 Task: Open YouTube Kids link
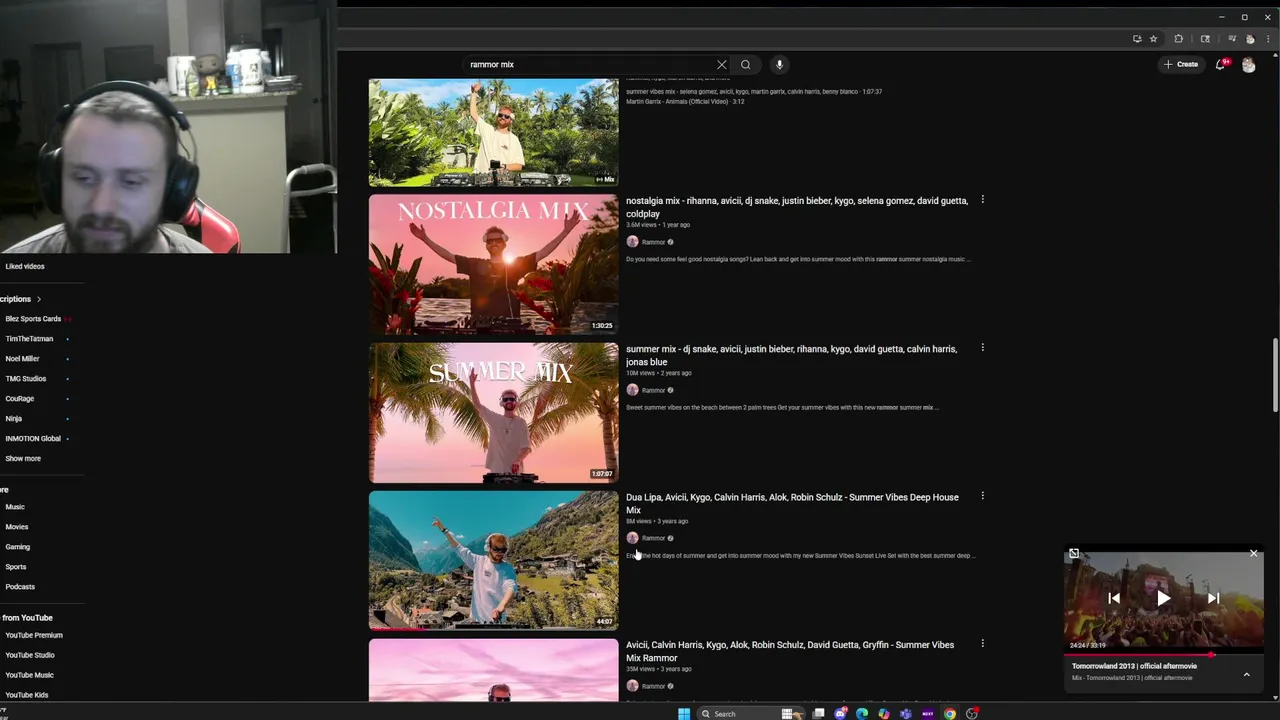pos(26,695)
